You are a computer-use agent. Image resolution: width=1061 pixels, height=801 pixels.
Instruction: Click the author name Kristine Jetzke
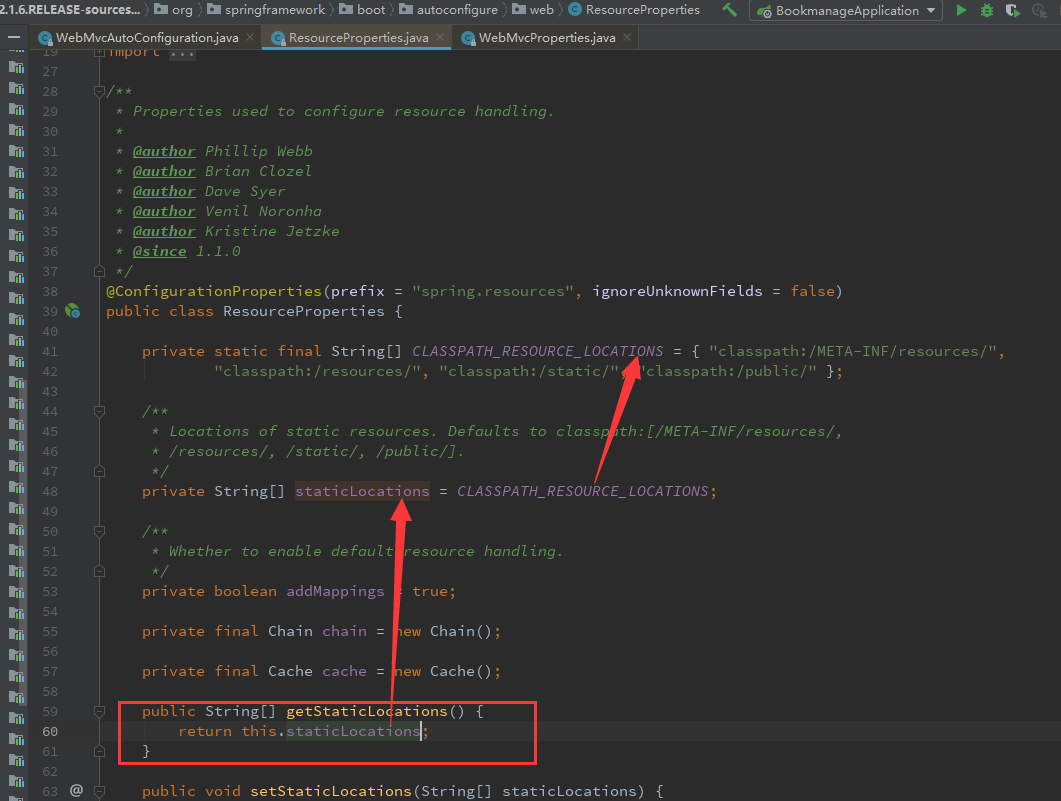(272, 231)
